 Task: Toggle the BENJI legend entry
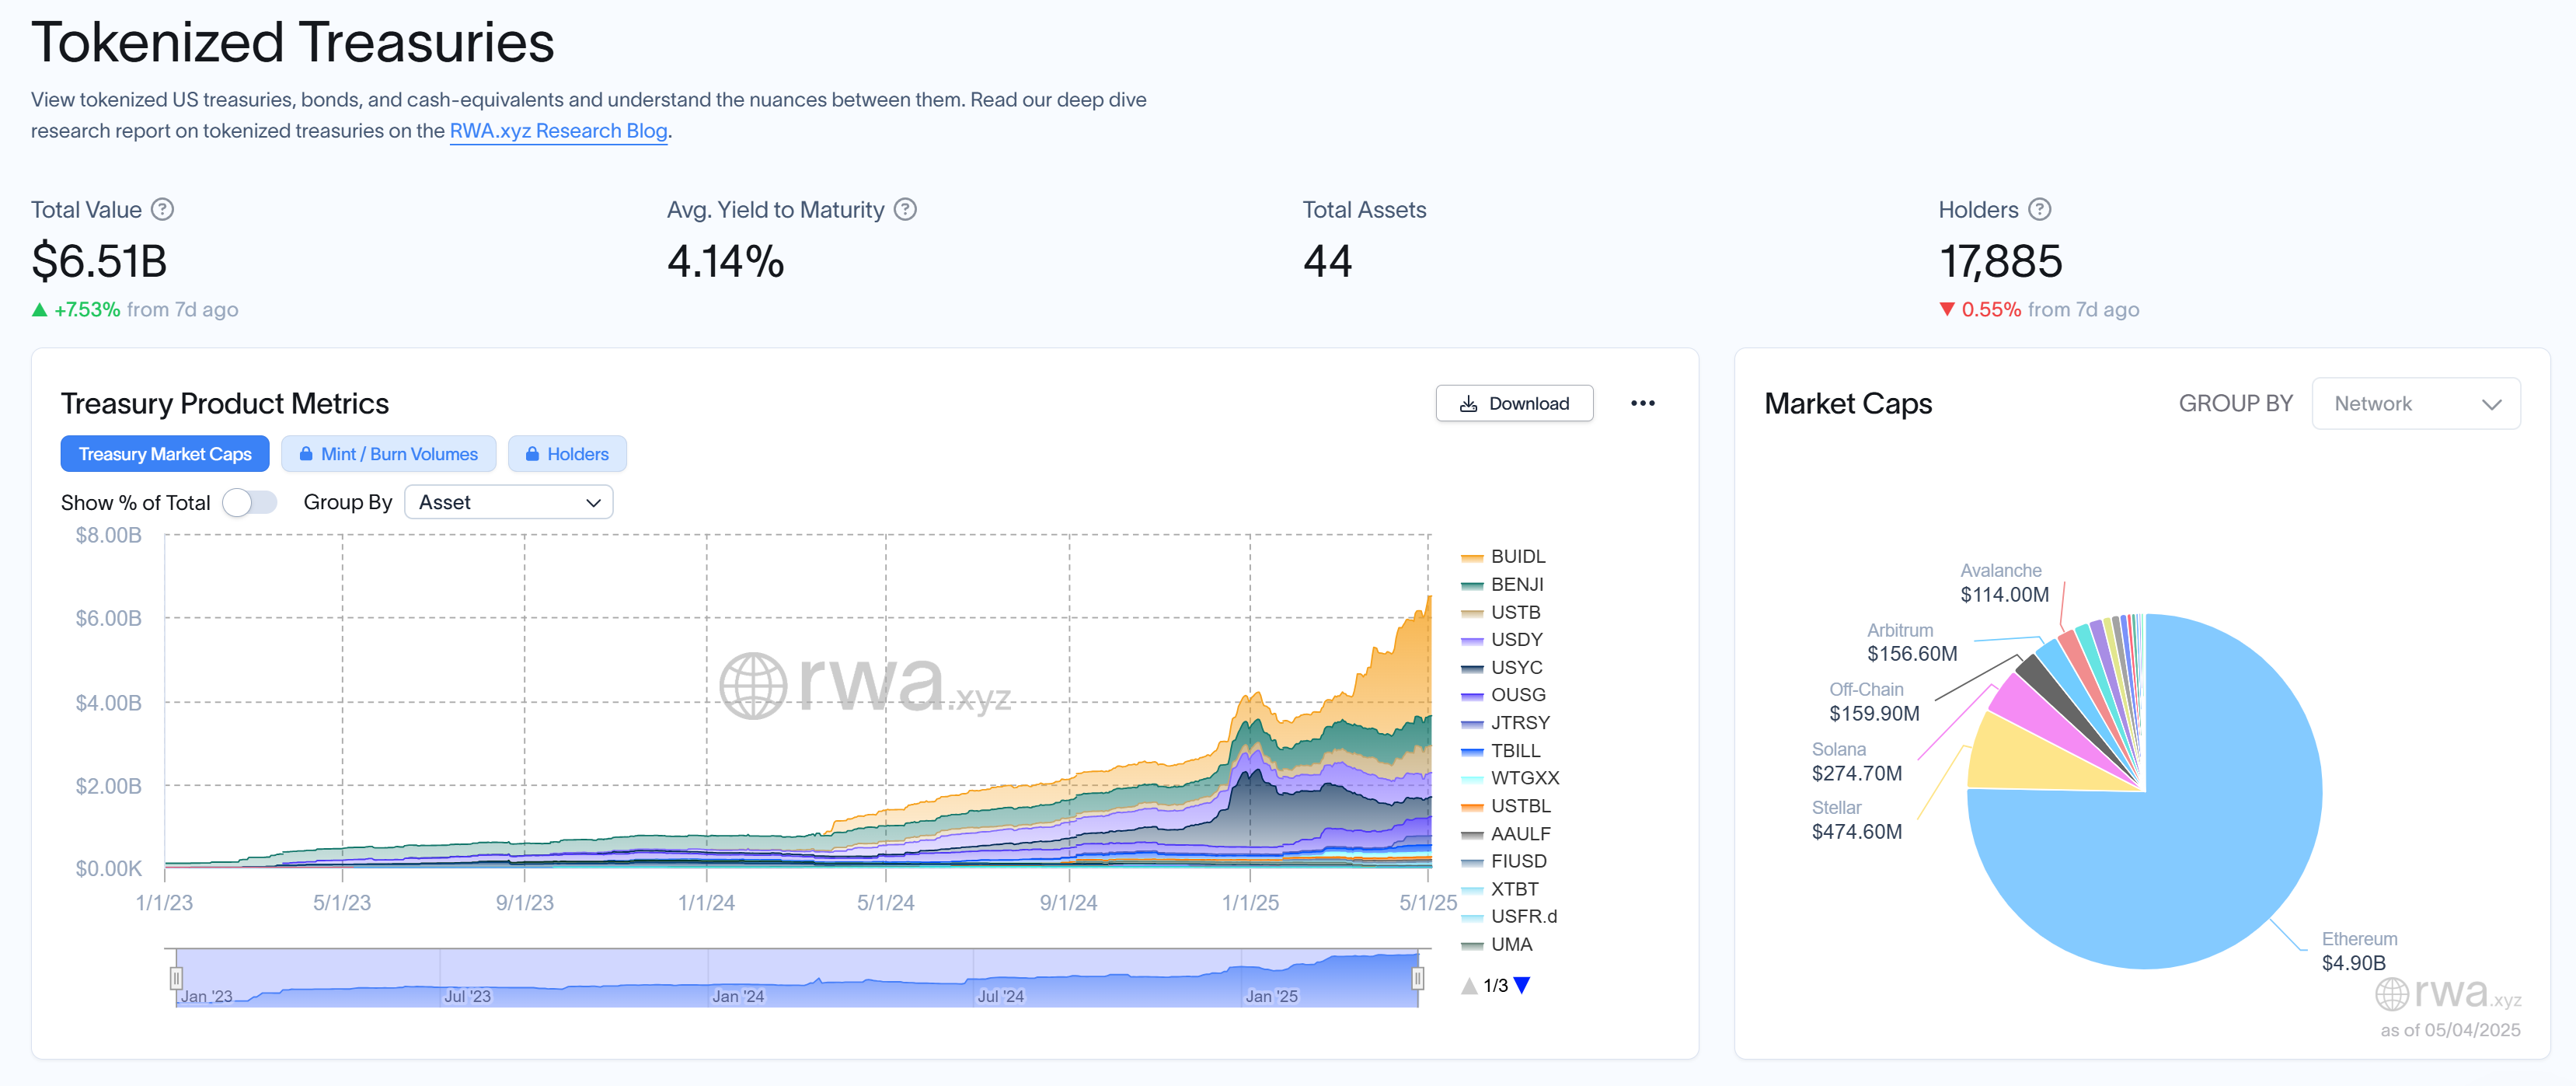coord(1516,584)
